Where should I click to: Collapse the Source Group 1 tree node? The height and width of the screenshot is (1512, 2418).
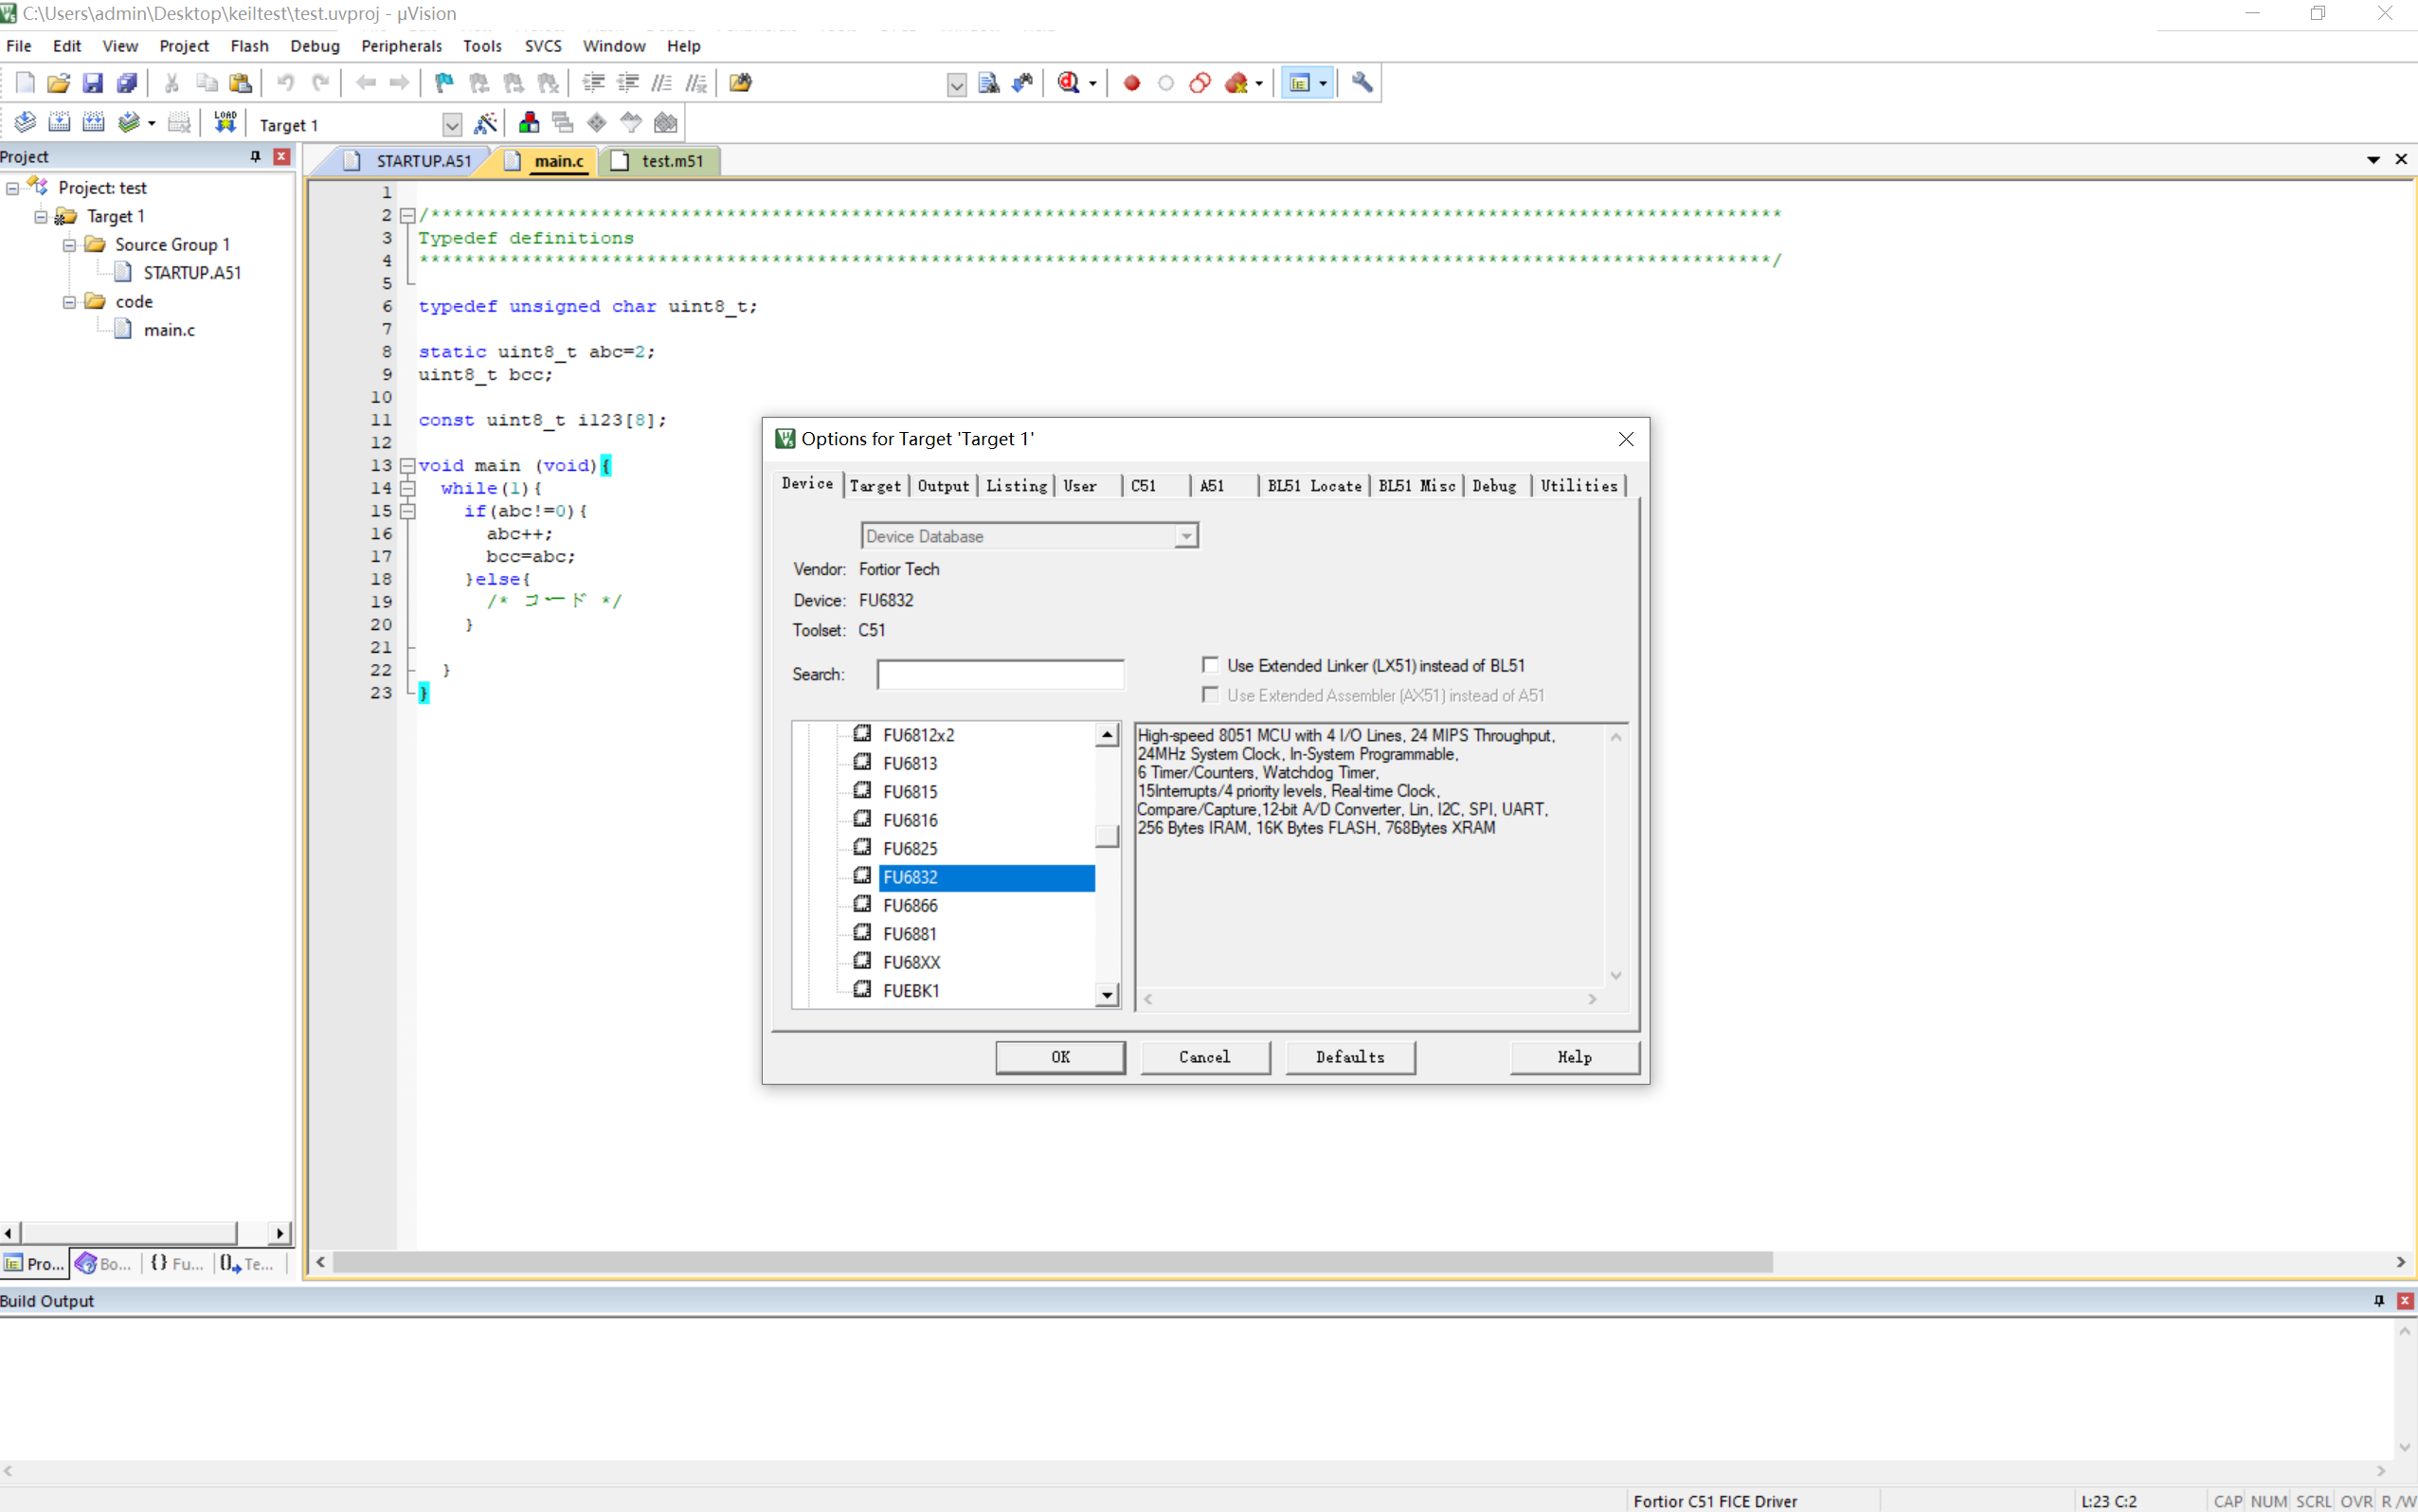69,245
